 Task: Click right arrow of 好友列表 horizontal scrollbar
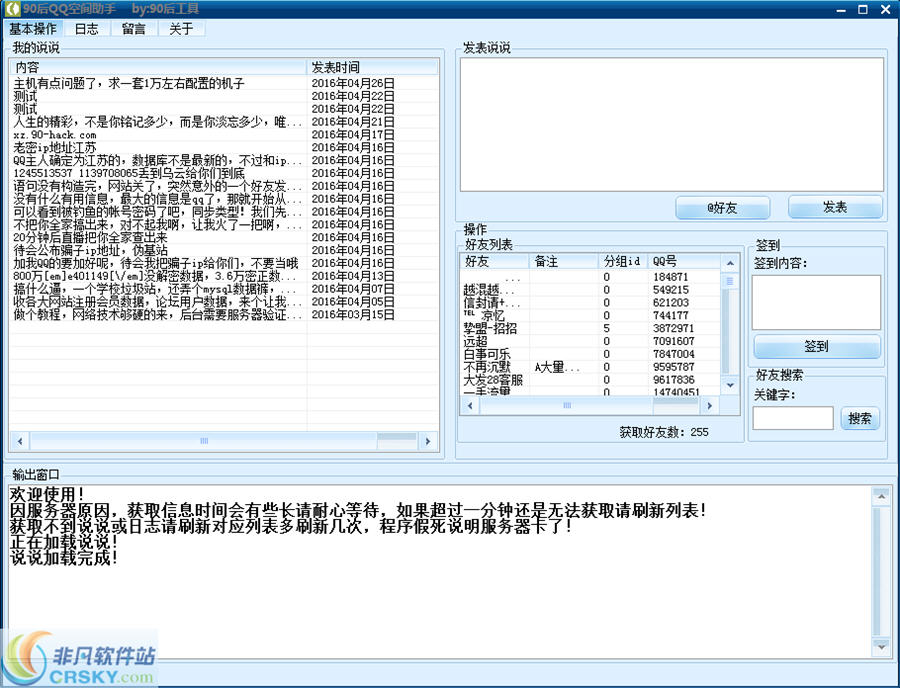[x=709, y=406]
